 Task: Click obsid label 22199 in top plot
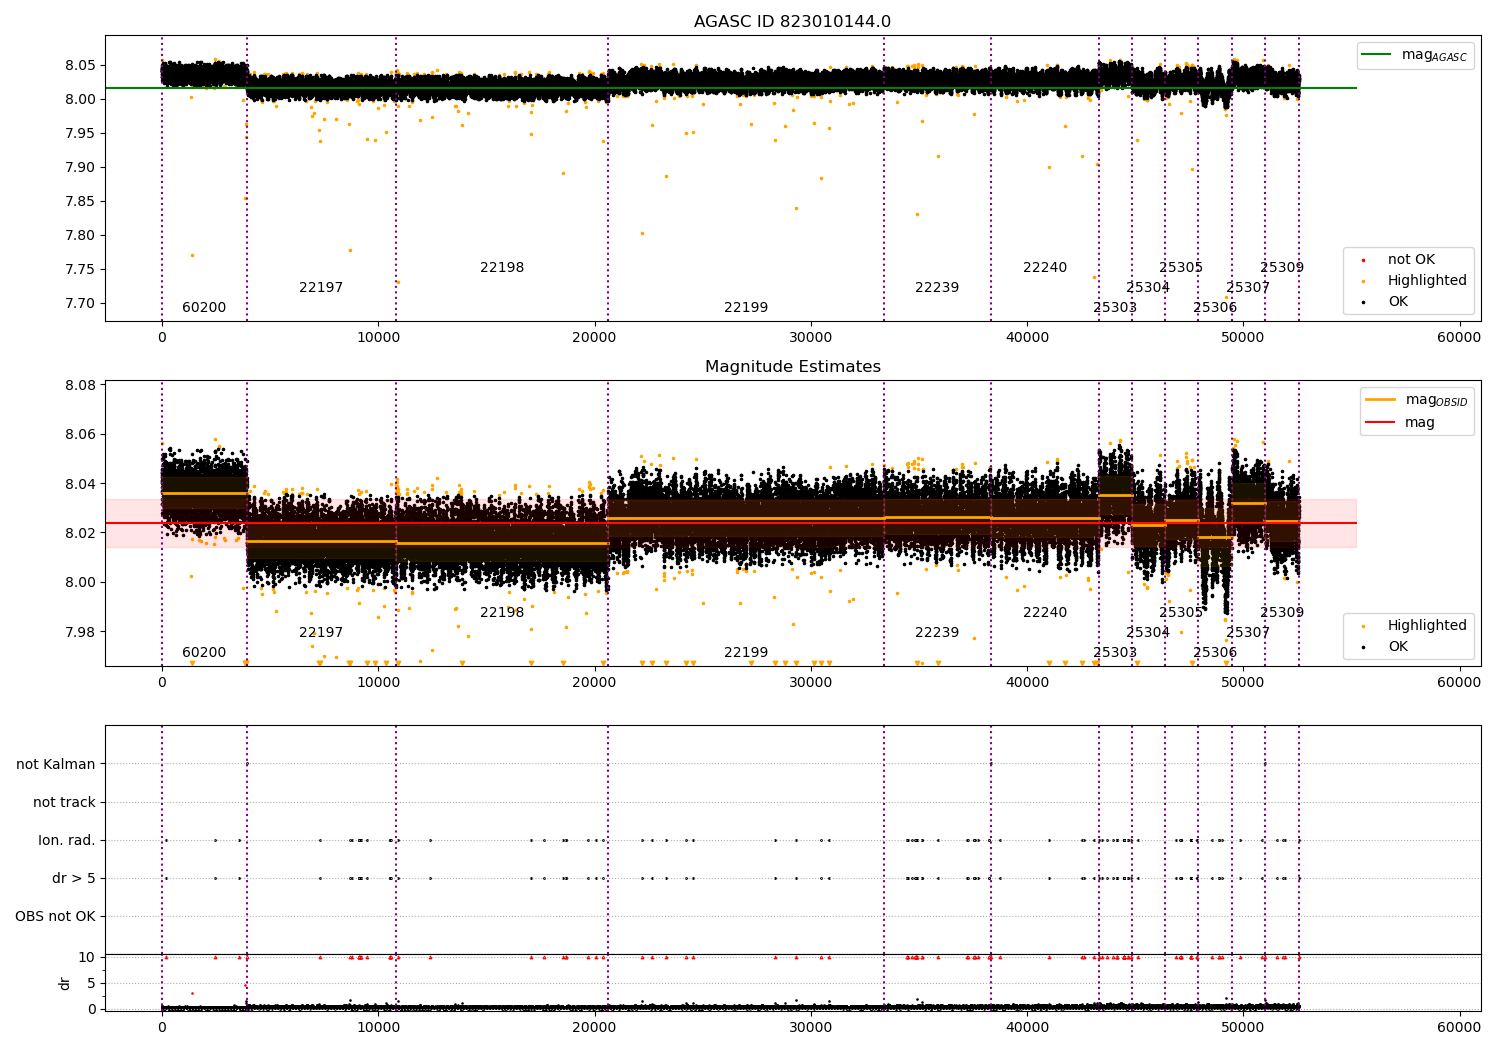746,308
